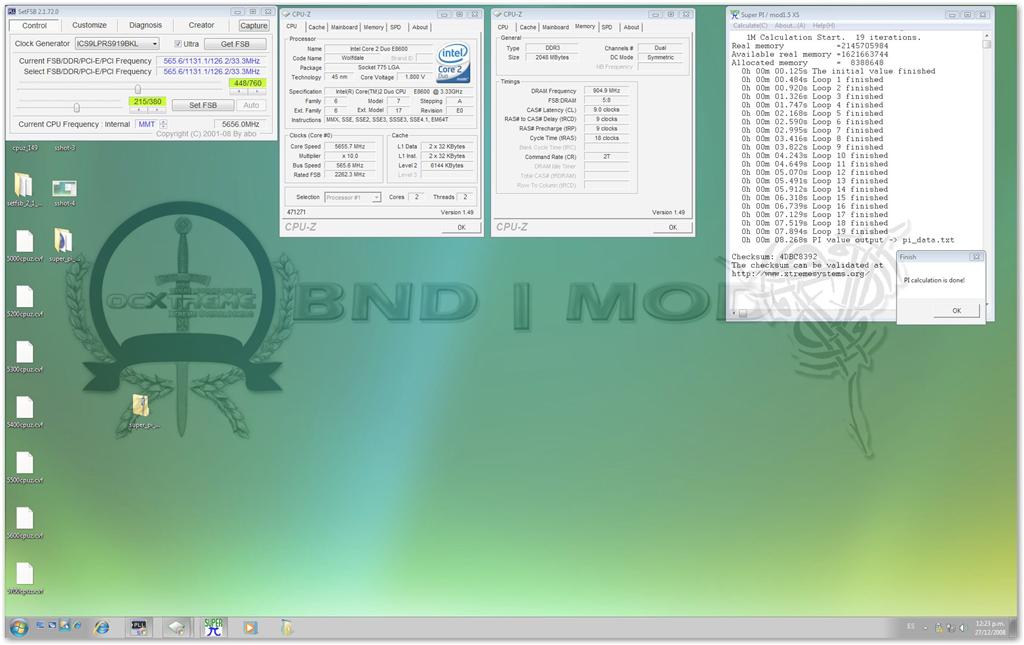
Task: Click the lower FSB slider thumb
Action: pos(76,107)
